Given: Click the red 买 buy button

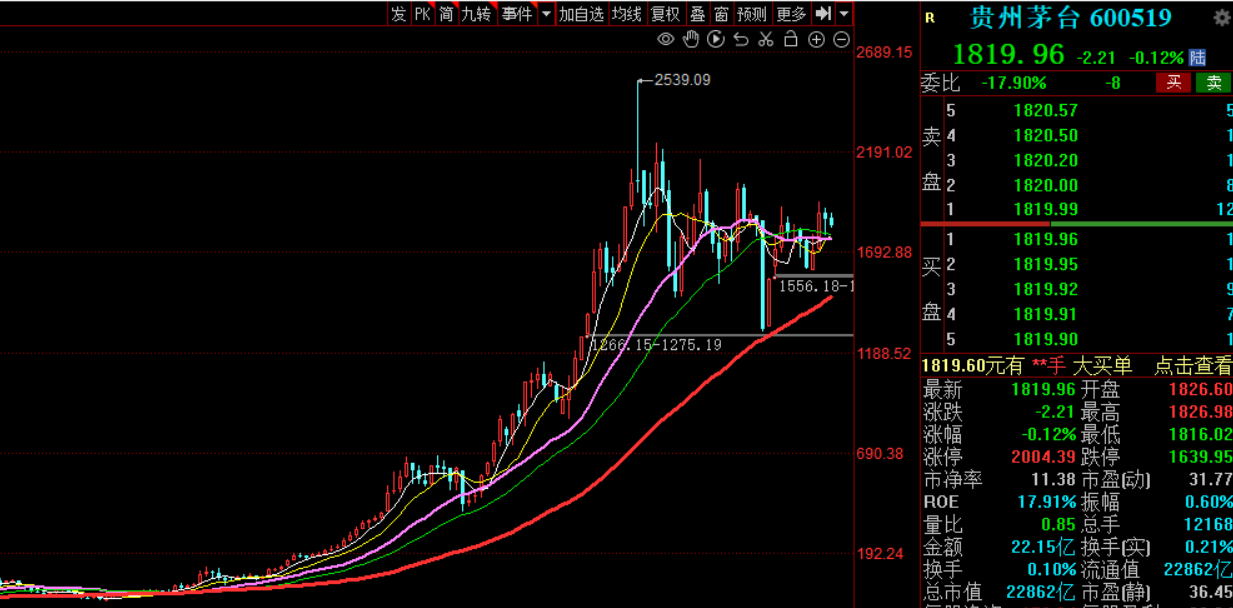Looking at the screenshot, I should (x=1174, y=83).
